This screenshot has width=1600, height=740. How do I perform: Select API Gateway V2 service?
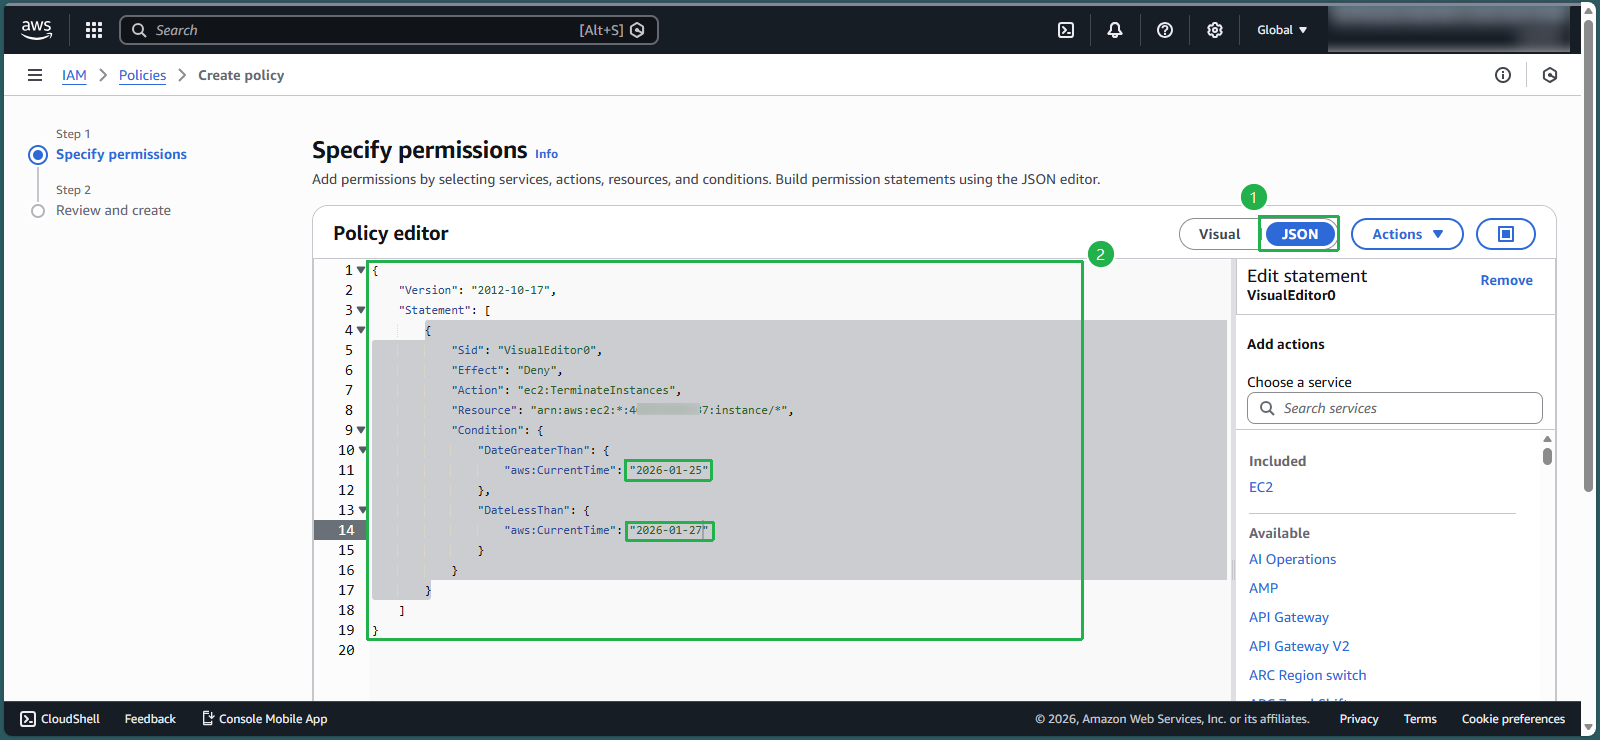[1299, 646]
